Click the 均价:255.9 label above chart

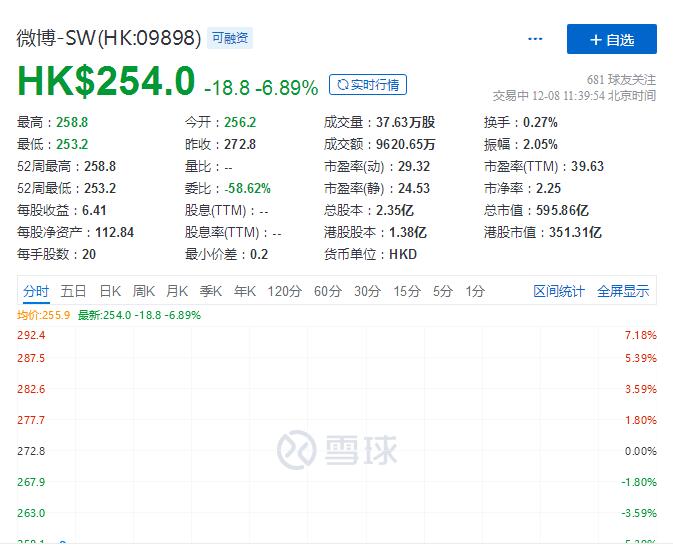click(43, 315)
